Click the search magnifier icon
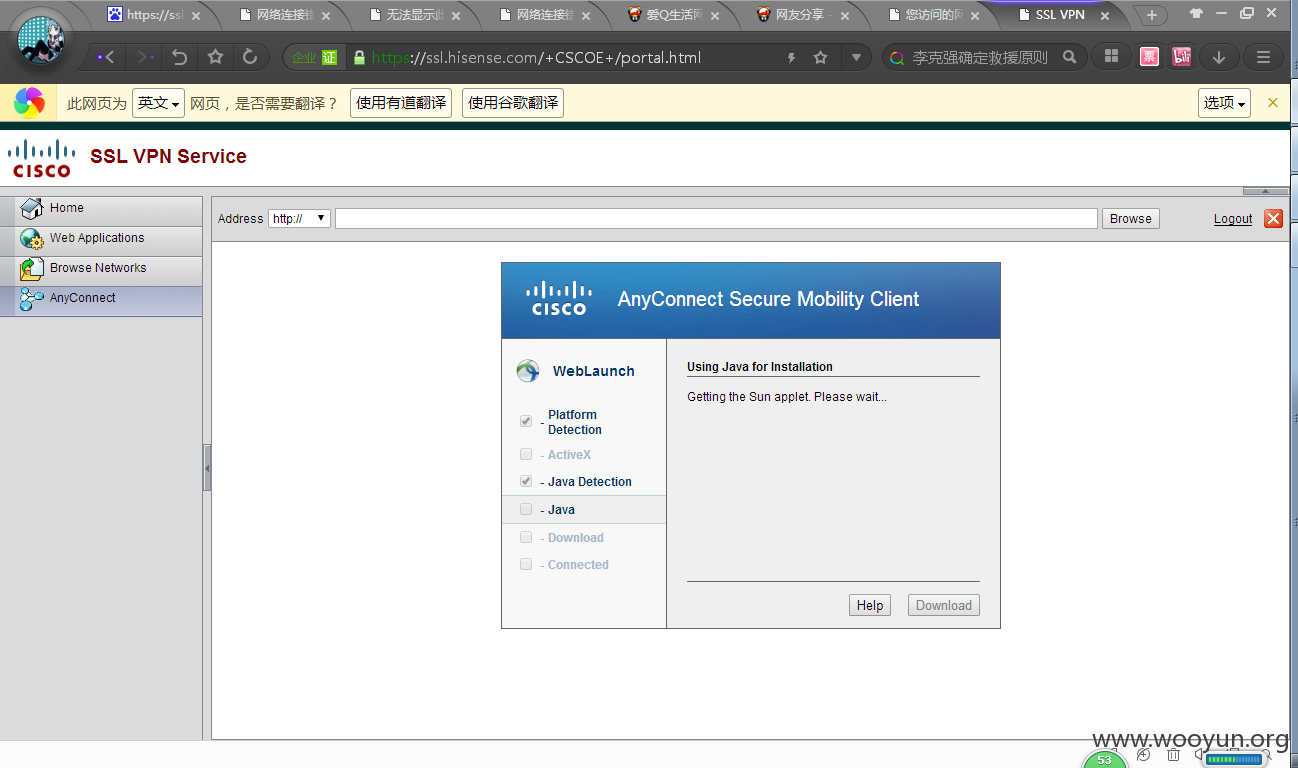 tap(1069, 57)
